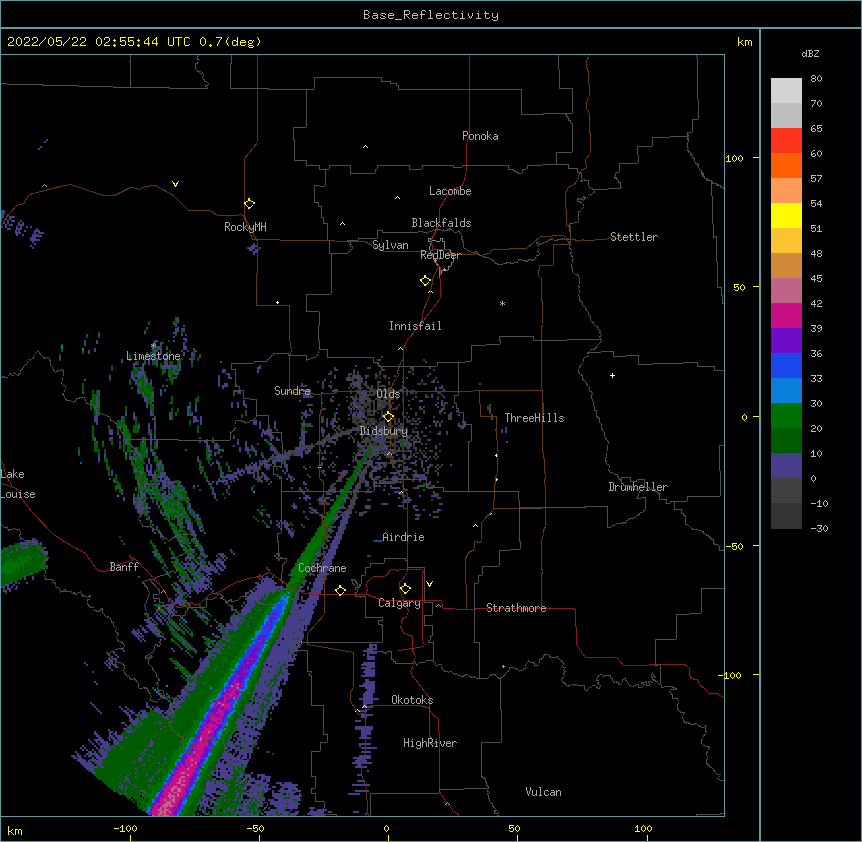Click the yellow radar marker near RockyMH
Viewport: 862px width, 842px height.
[249, 204]
